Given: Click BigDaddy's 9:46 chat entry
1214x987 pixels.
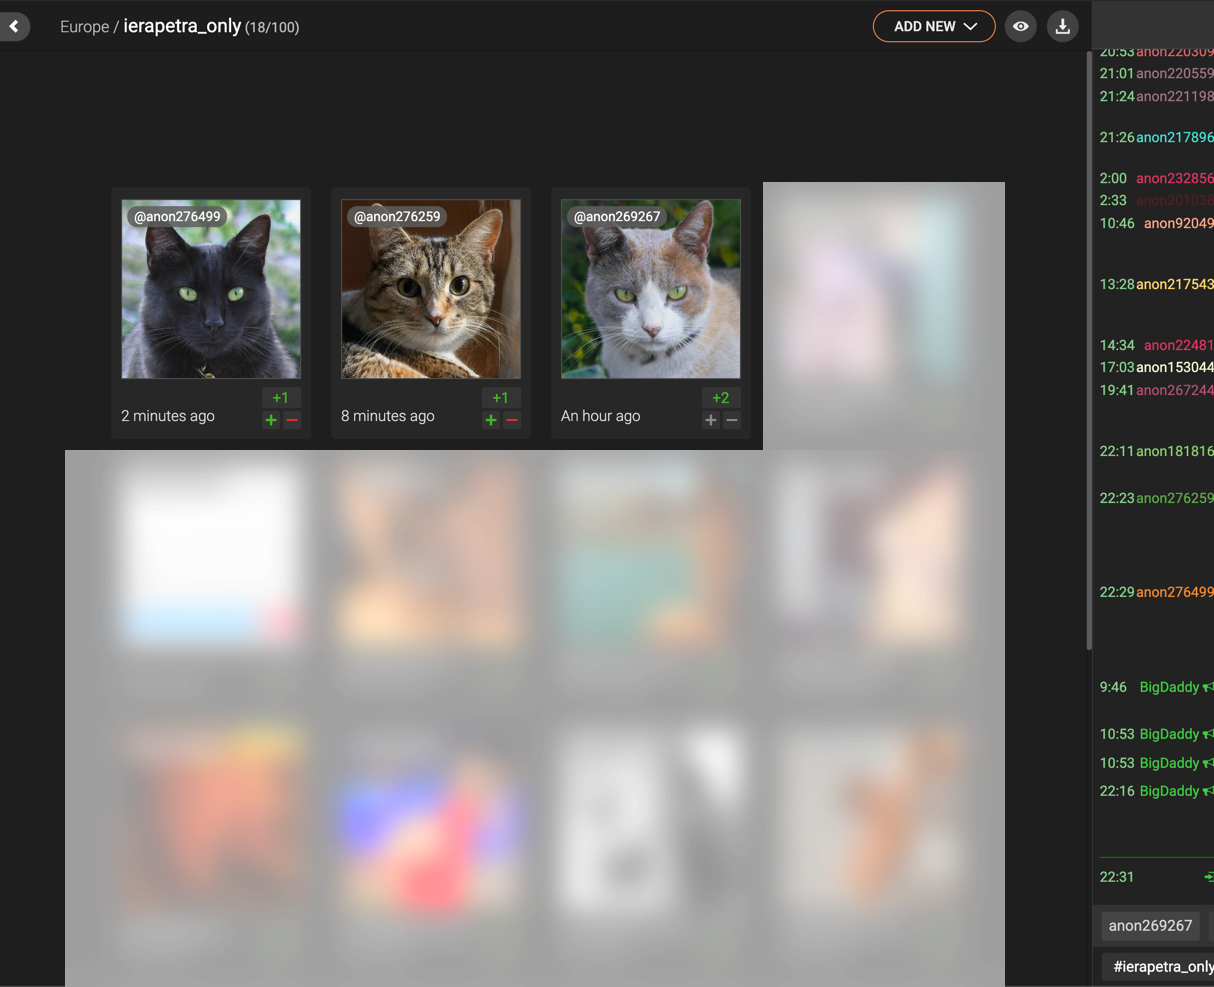Looking at the screenshot, I should 1168,687.
